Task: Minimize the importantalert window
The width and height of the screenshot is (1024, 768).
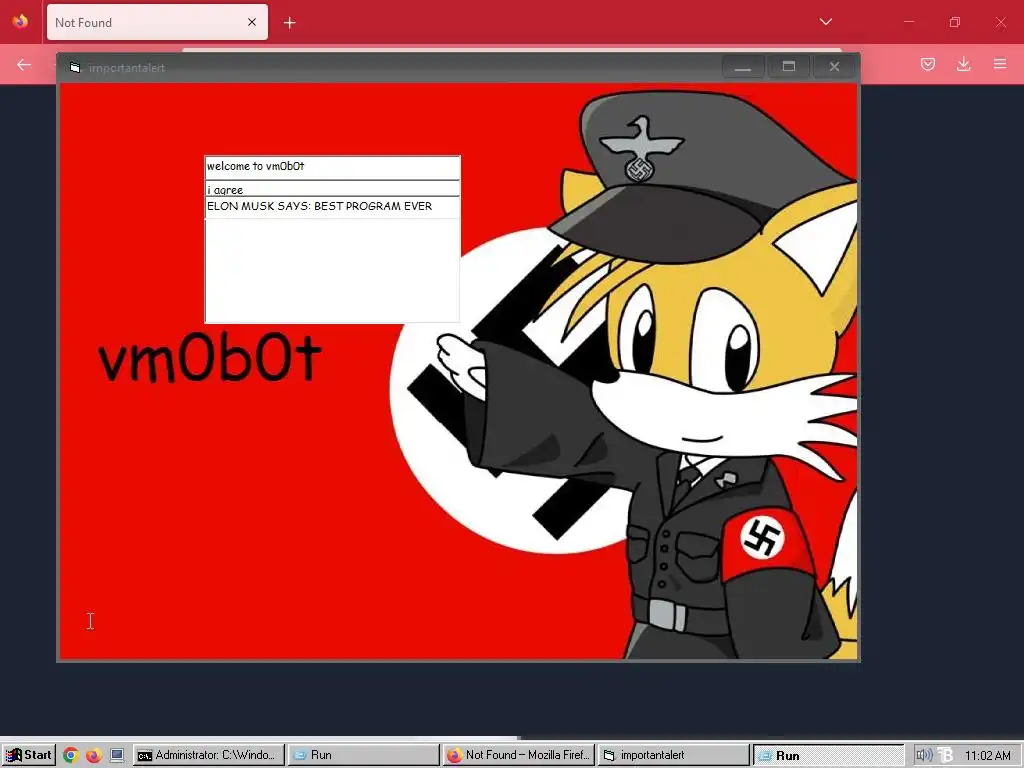Action: 743,67
